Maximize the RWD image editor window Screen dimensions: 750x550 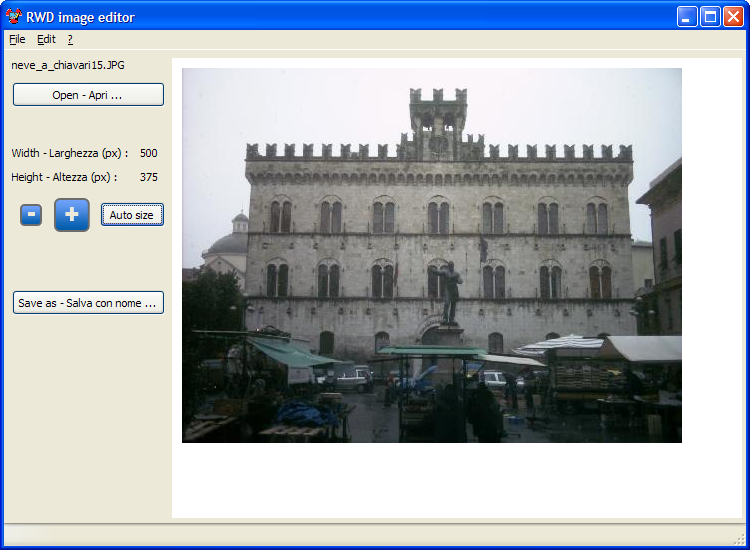click(710, 17)
